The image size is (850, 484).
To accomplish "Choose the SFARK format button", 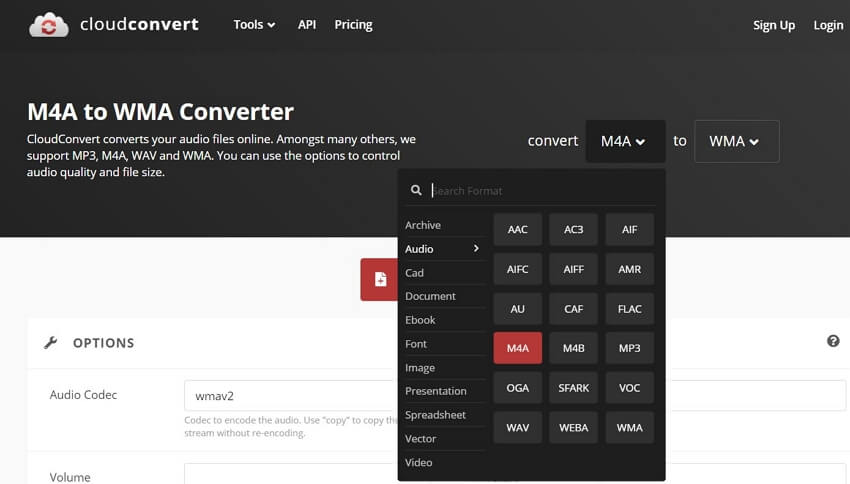I will (574, 388).
